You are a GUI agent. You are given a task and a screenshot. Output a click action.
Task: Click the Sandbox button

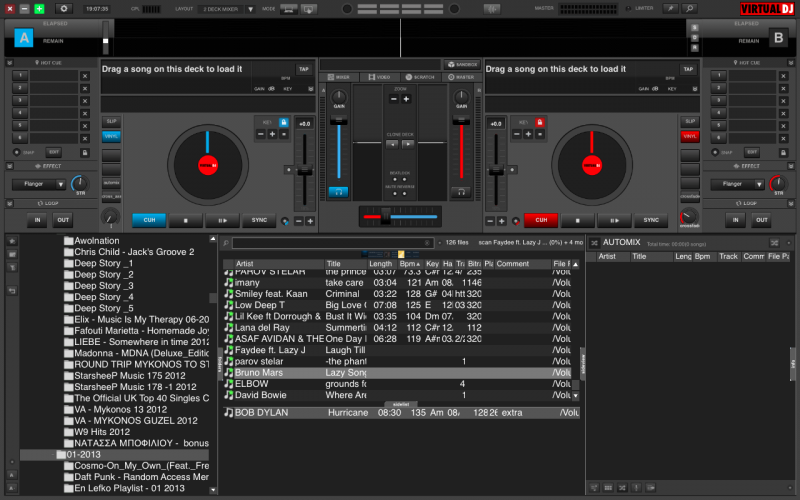462,65
